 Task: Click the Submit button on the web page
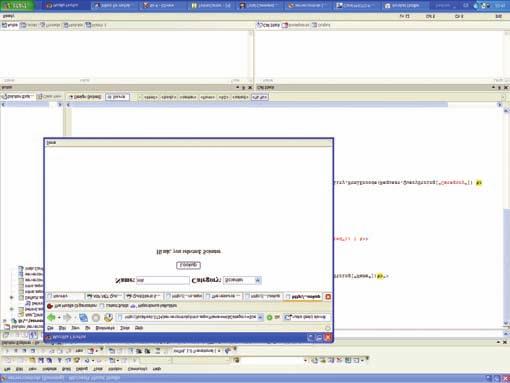click(x=188, y=265)
